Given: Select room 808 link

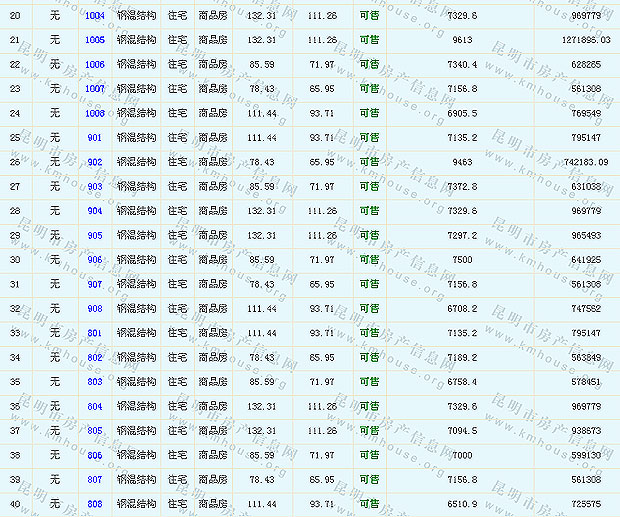Looking at the screenshot, I should tap(95, 504).
